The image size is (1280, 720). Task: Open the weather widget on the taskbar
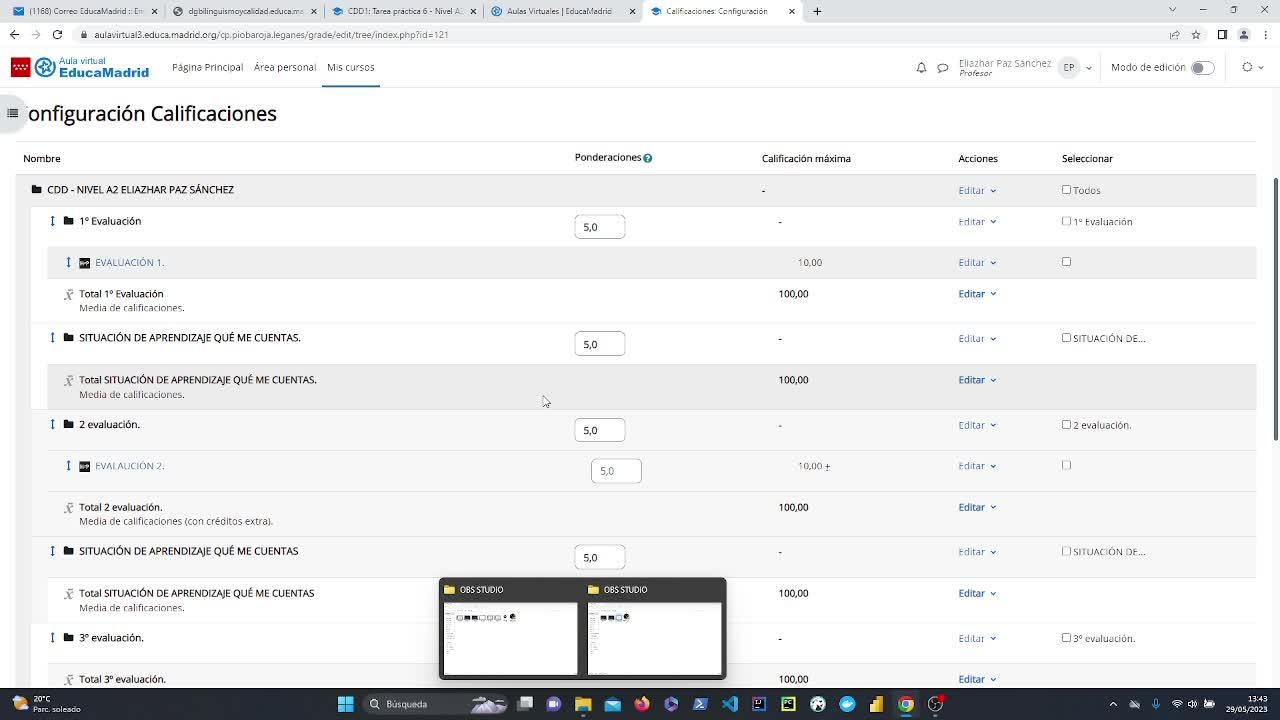pos(45,704)
